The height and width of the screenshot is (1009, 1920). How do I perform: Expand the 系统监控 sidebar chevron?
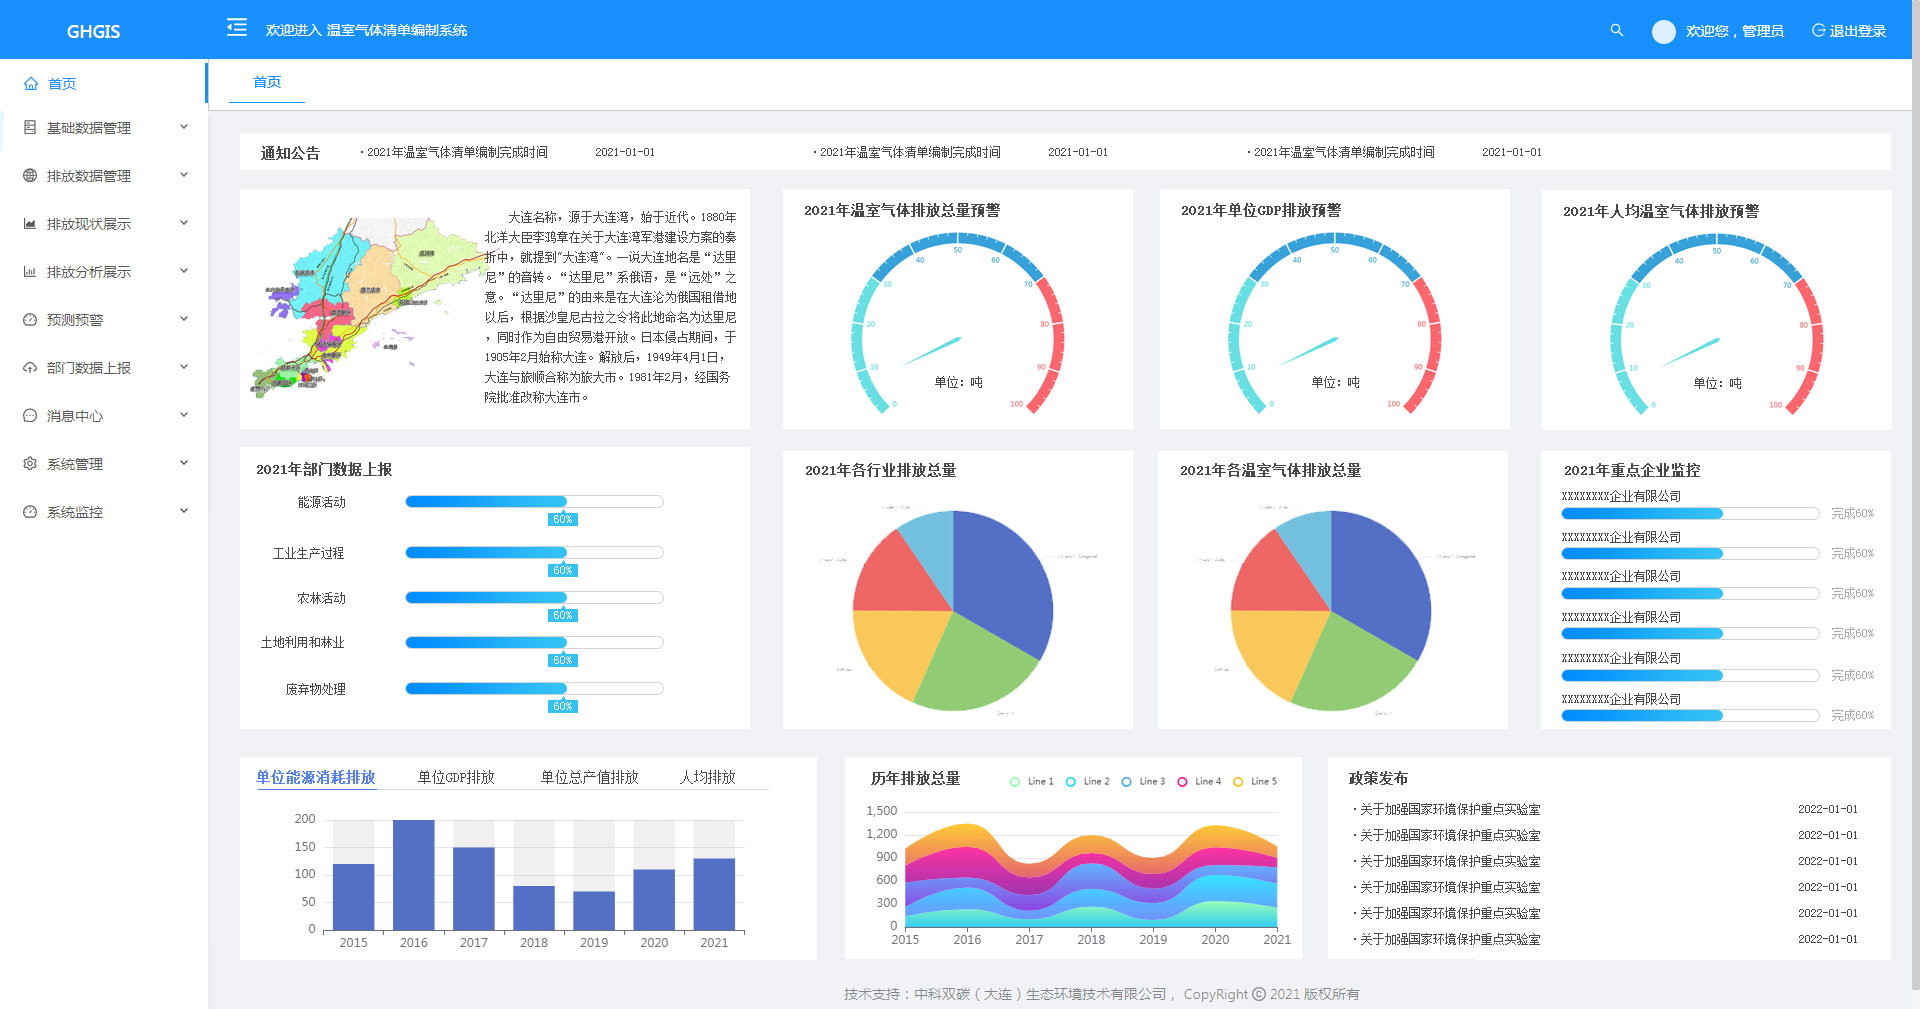184,511
